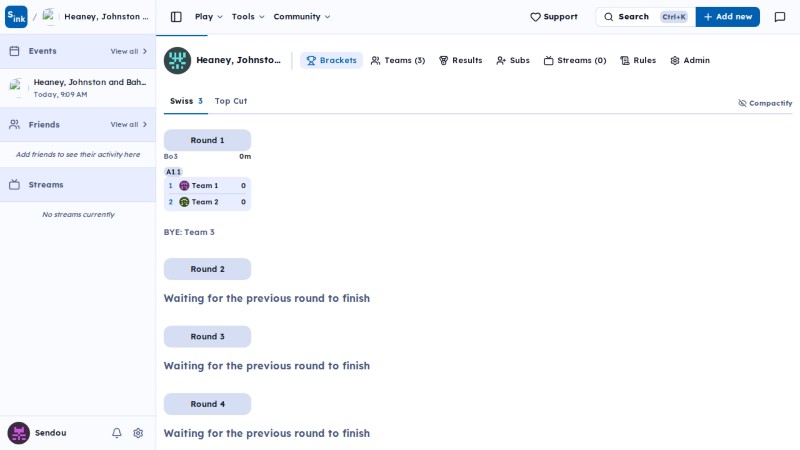Click the Team 2 avatar icon
The width and height of the screenshot is (800, 450).
tap(184, 202)
